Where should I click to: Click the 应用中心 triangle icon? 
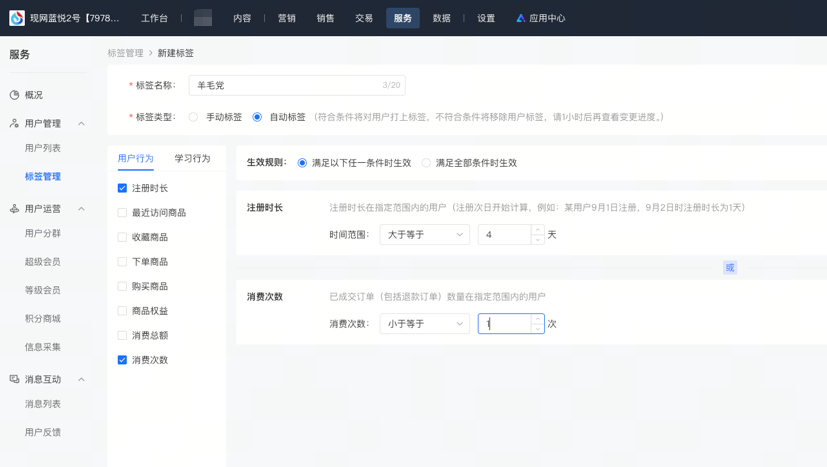click(521, 18)
